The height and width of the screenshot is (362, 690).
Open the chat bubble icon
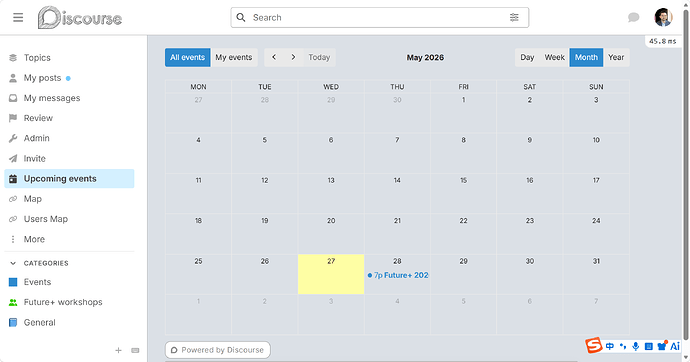[x=633, y=18]
